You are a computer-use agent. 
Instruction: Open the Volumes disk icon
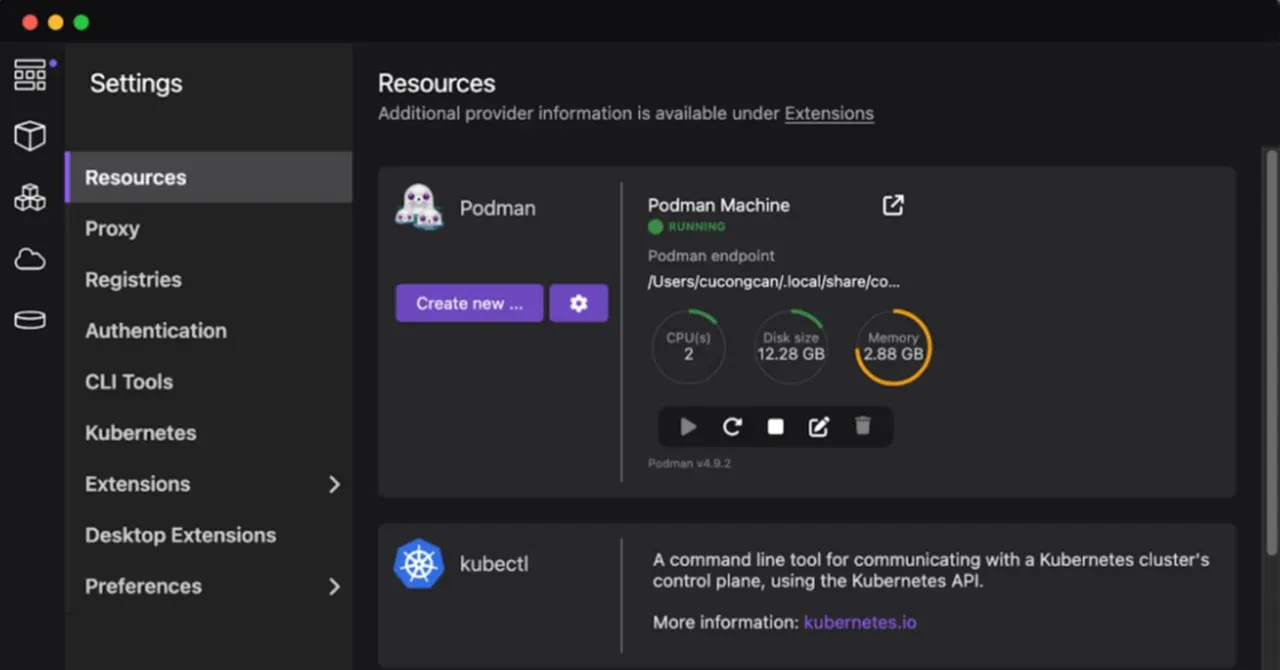click(x=30, y=320)
